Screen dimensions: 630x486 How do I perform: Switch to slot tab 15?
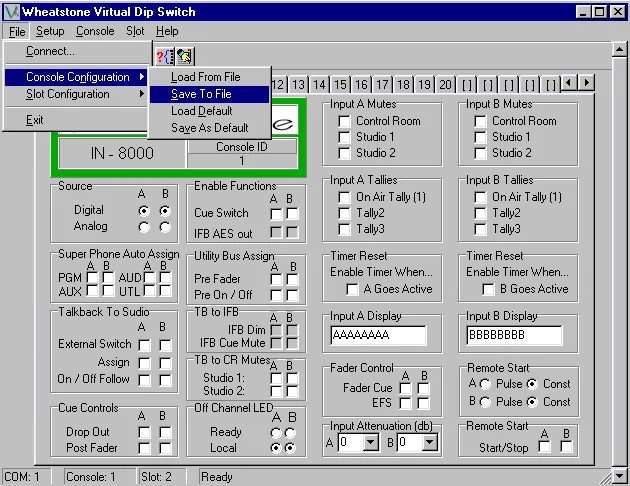click(x=340, y=85)
